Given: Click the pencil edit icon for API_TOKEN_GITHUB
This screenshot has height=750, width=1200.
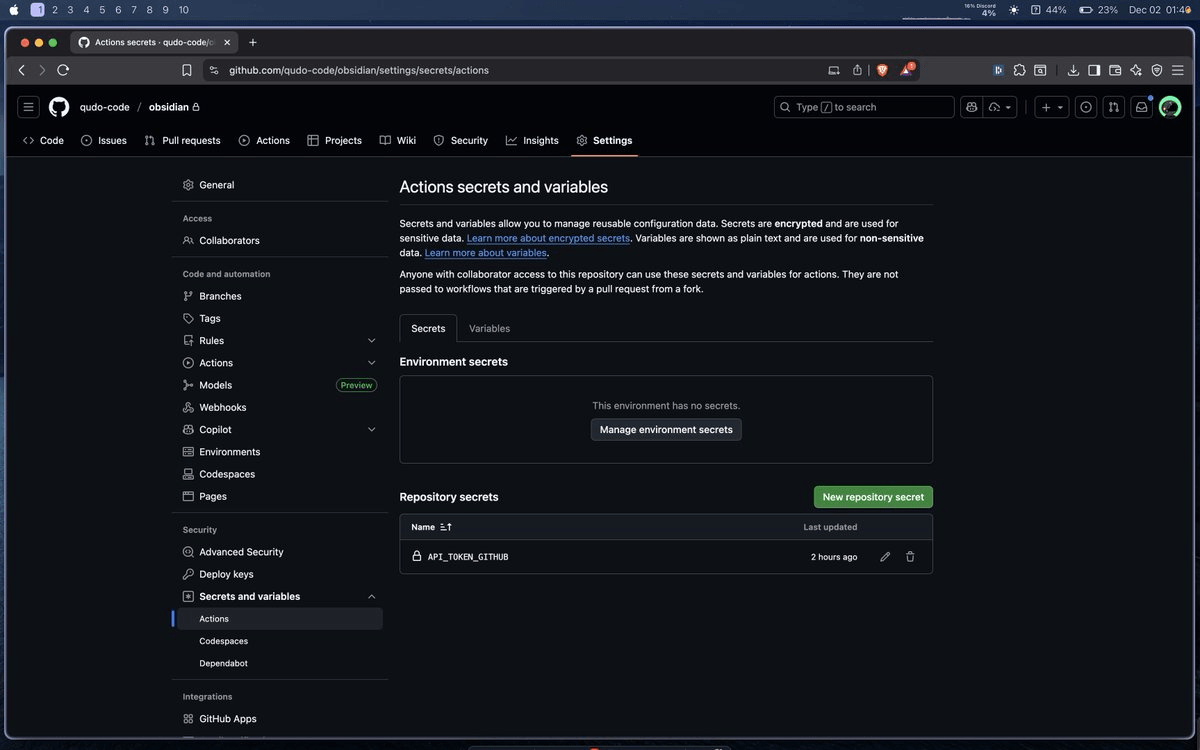Looking at the screenshot, I should pos(885,557).
